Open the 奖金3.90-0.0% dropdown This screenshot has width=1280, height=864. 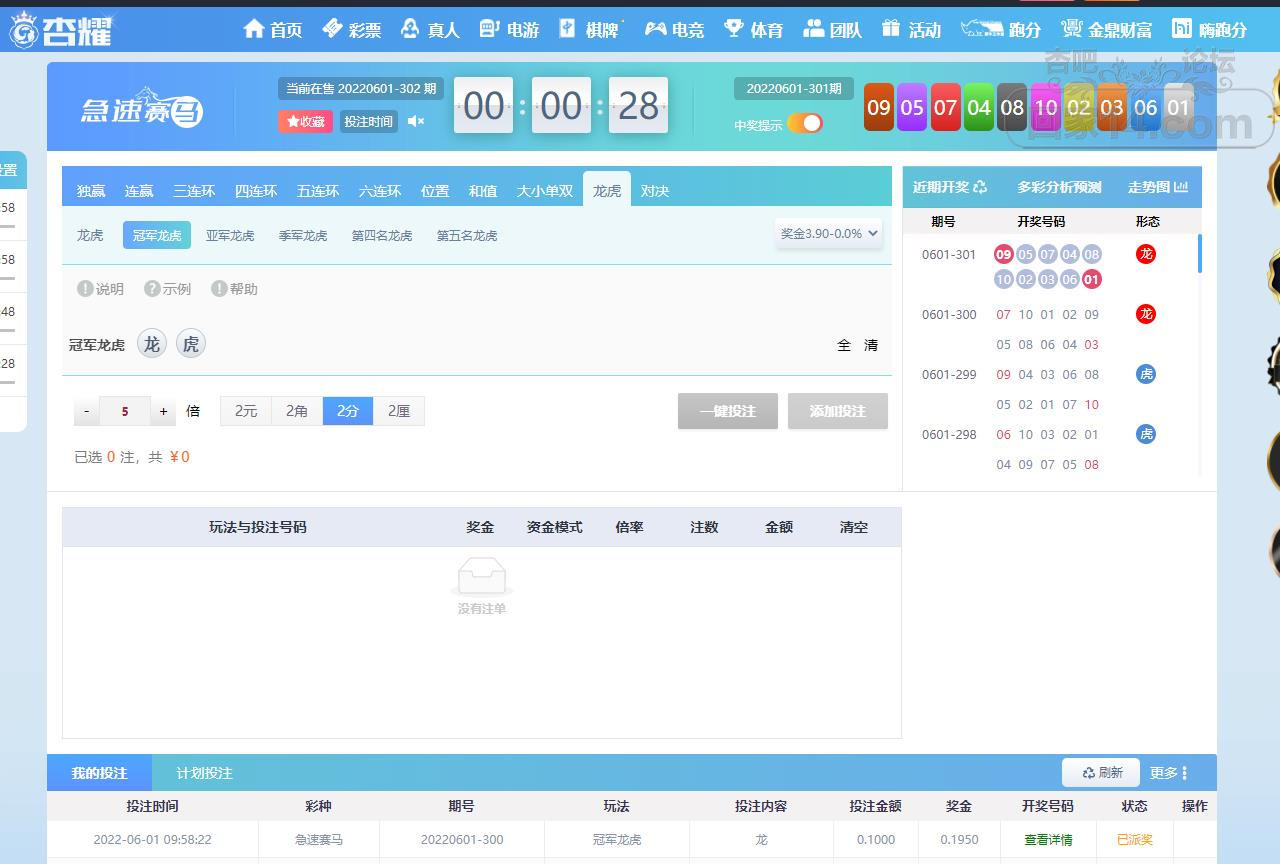(828, 233)
